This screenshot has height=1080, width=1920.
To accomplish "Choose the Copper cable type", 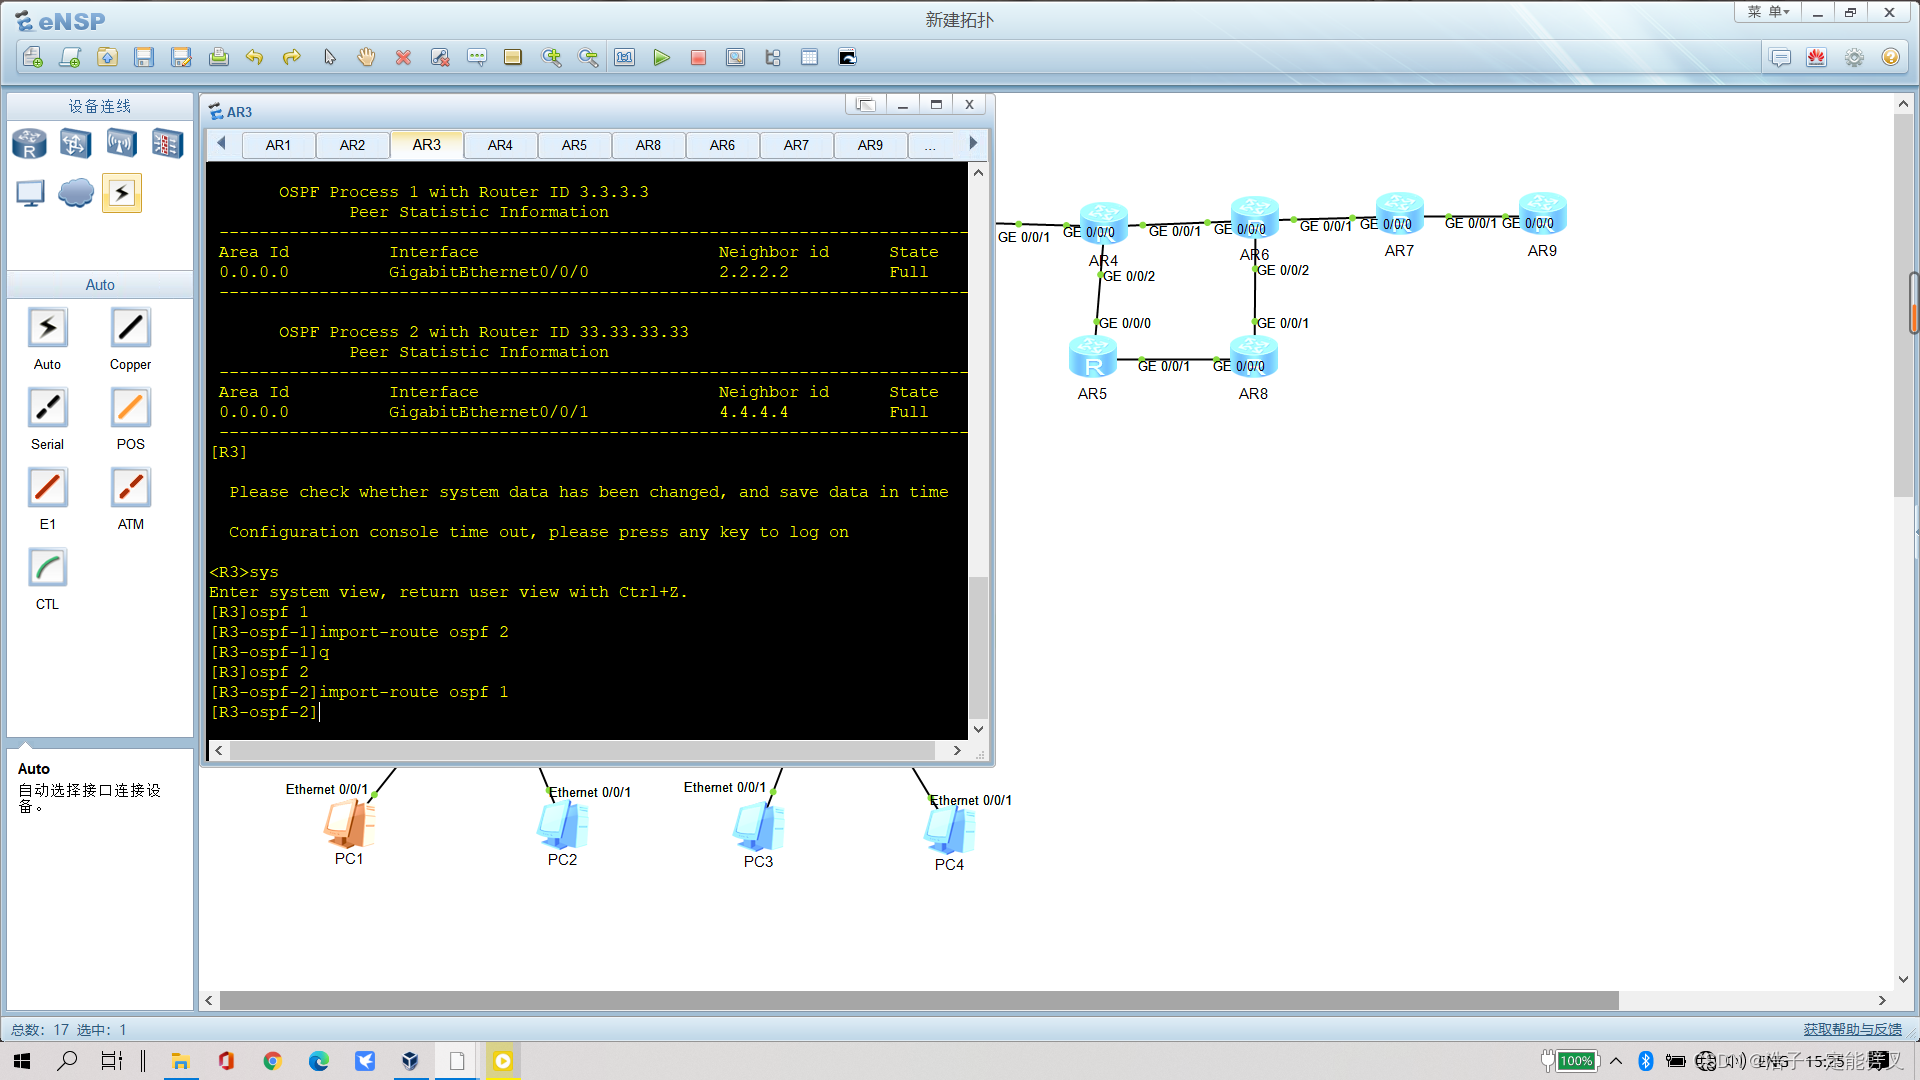I will [130, 329].
